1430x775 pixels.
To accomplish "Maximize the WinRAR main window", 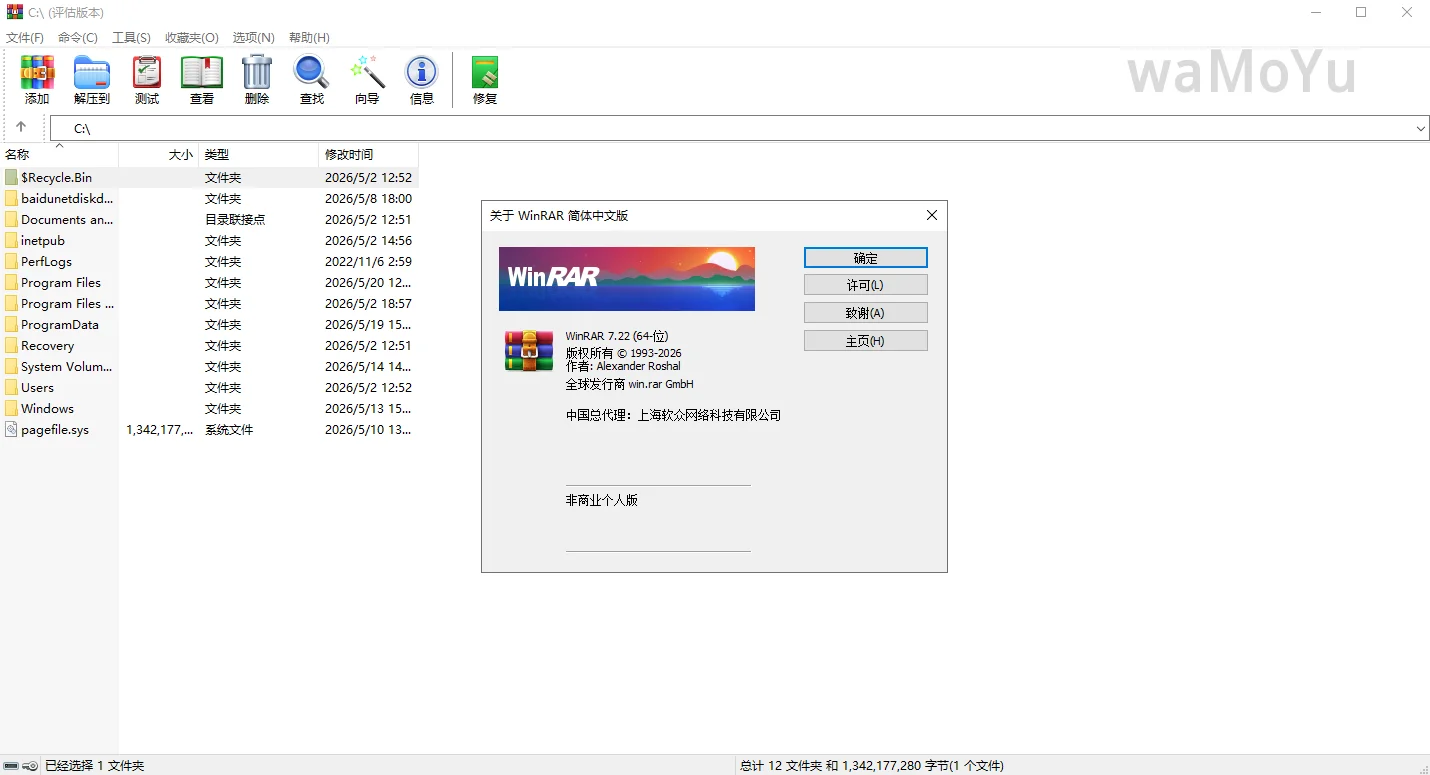I will 1361,12.
